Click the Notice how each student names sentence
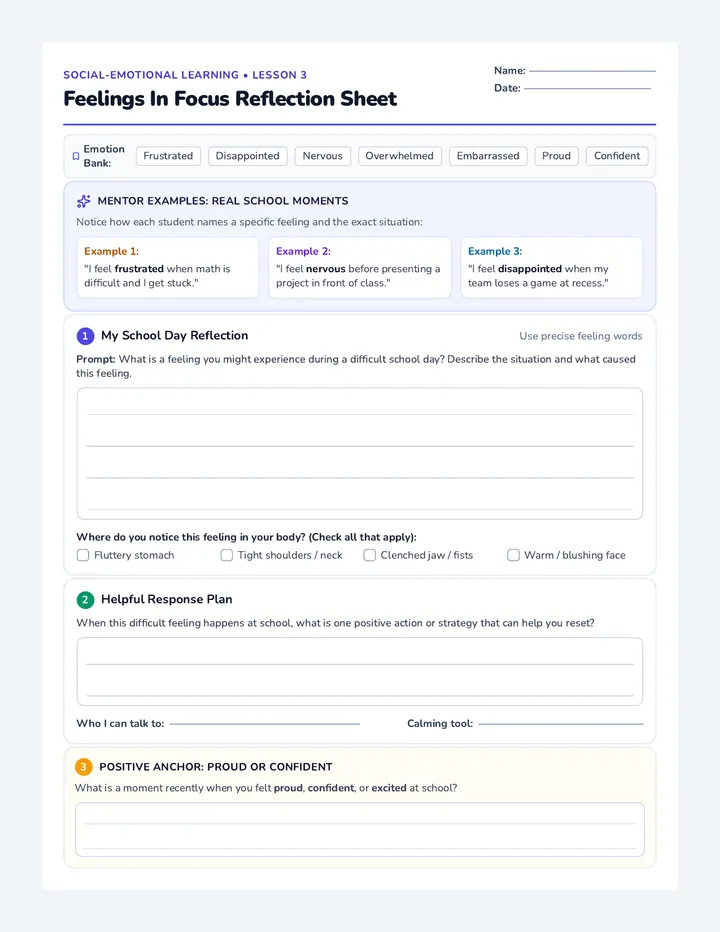 pyautogui.click(x=249, y=222)
